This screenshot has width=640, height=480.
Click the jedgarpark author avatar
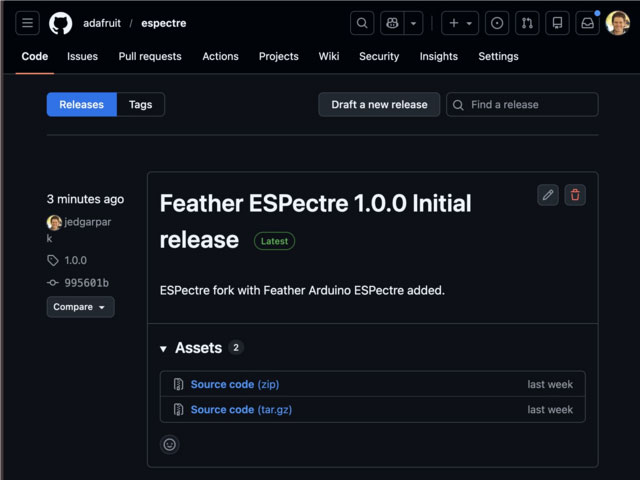click(x=54, y=222)
